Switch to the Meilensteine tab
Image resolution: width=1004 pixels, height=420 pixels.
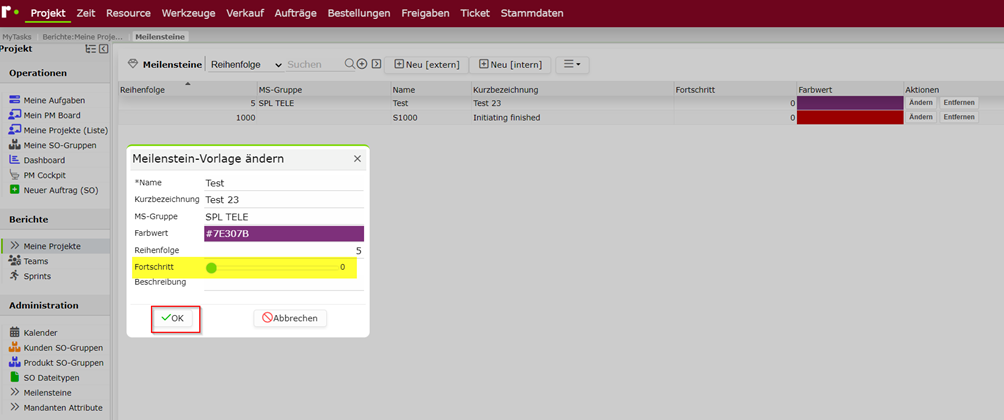pos(160,36)
